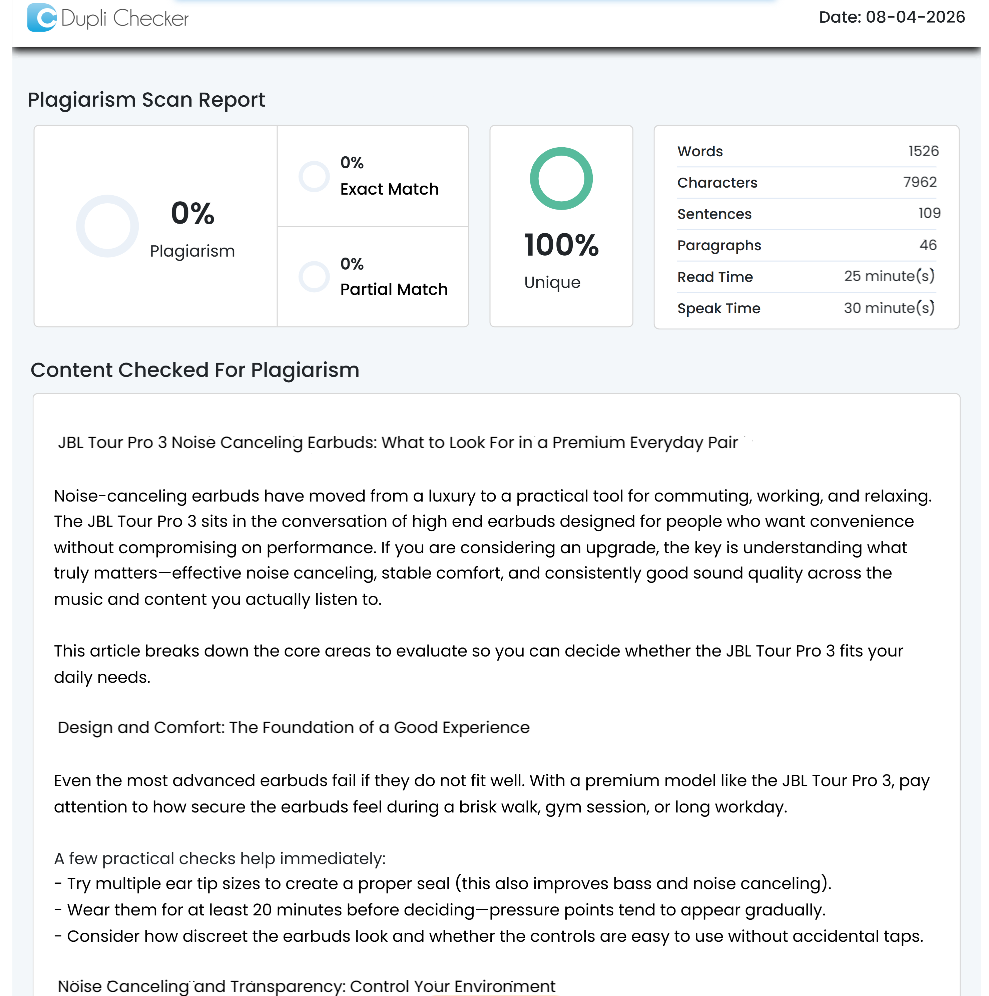Click the 0% Plagiarism circle gauge

tap(107, 226)
